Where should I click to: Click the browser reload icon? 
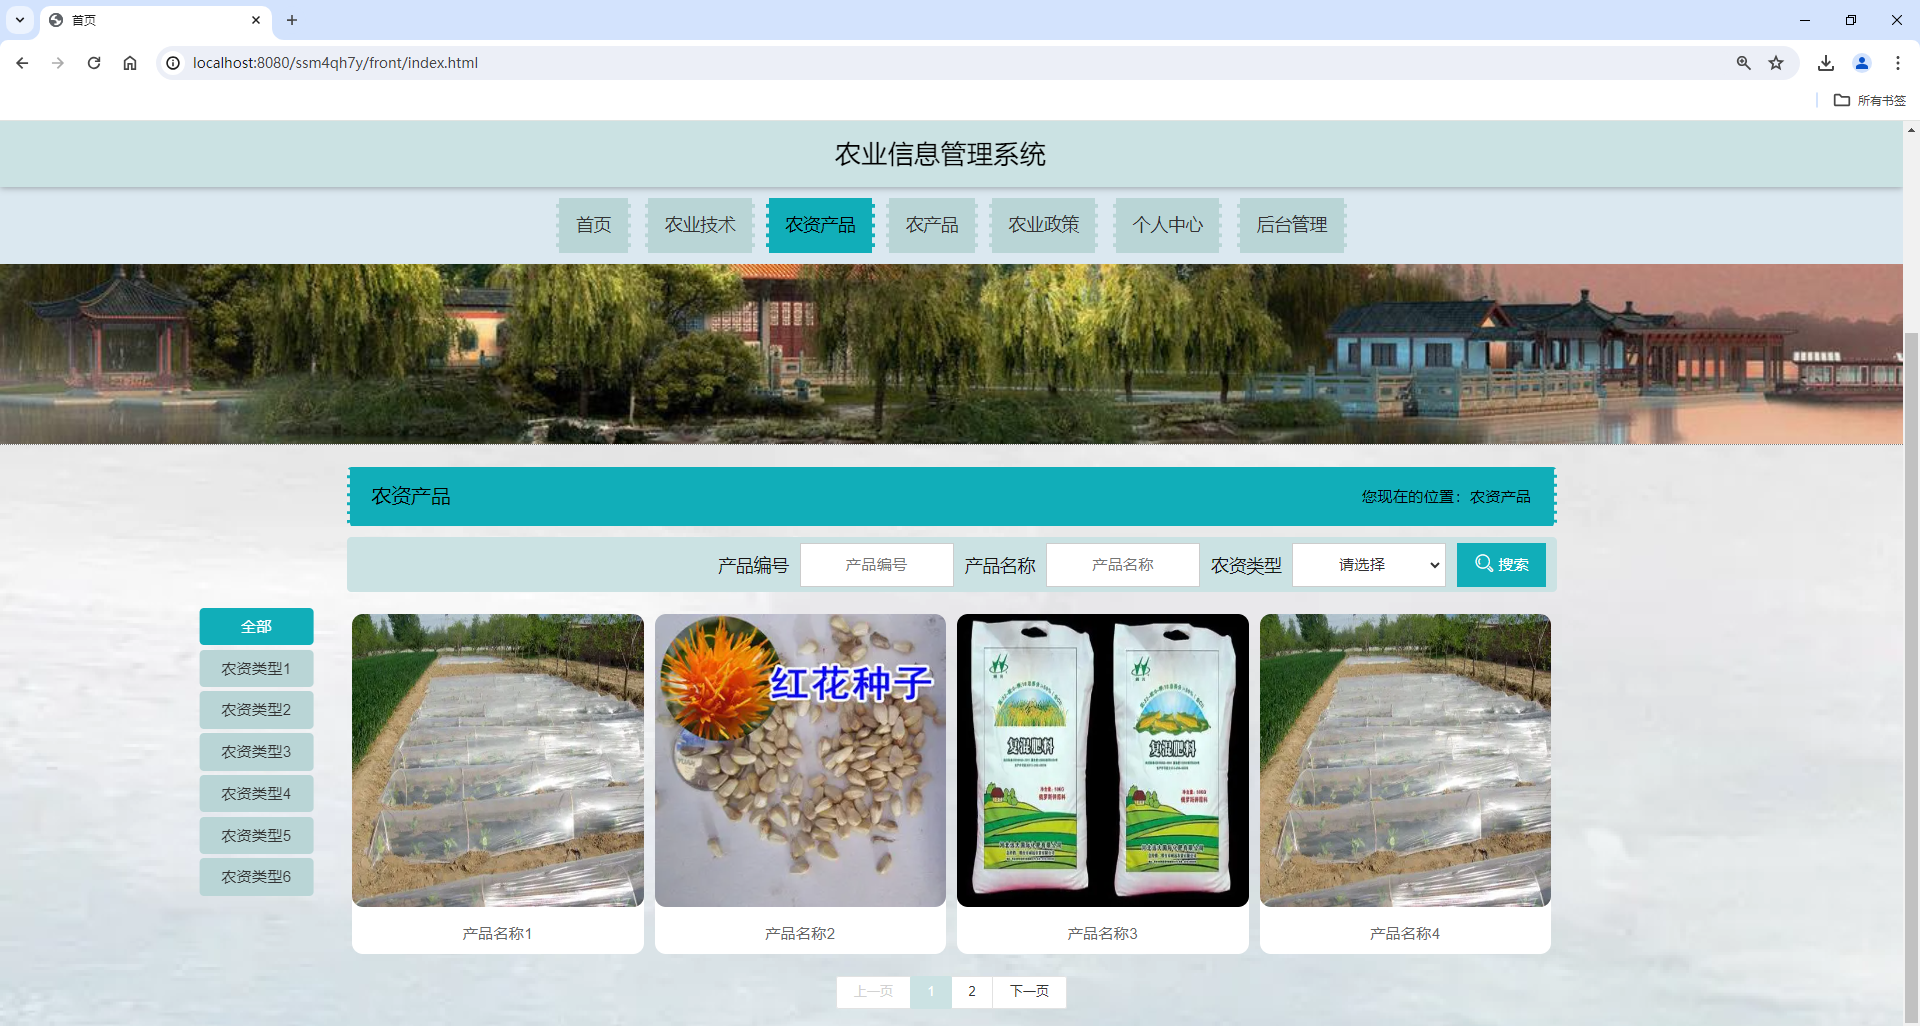click(93, 62)
